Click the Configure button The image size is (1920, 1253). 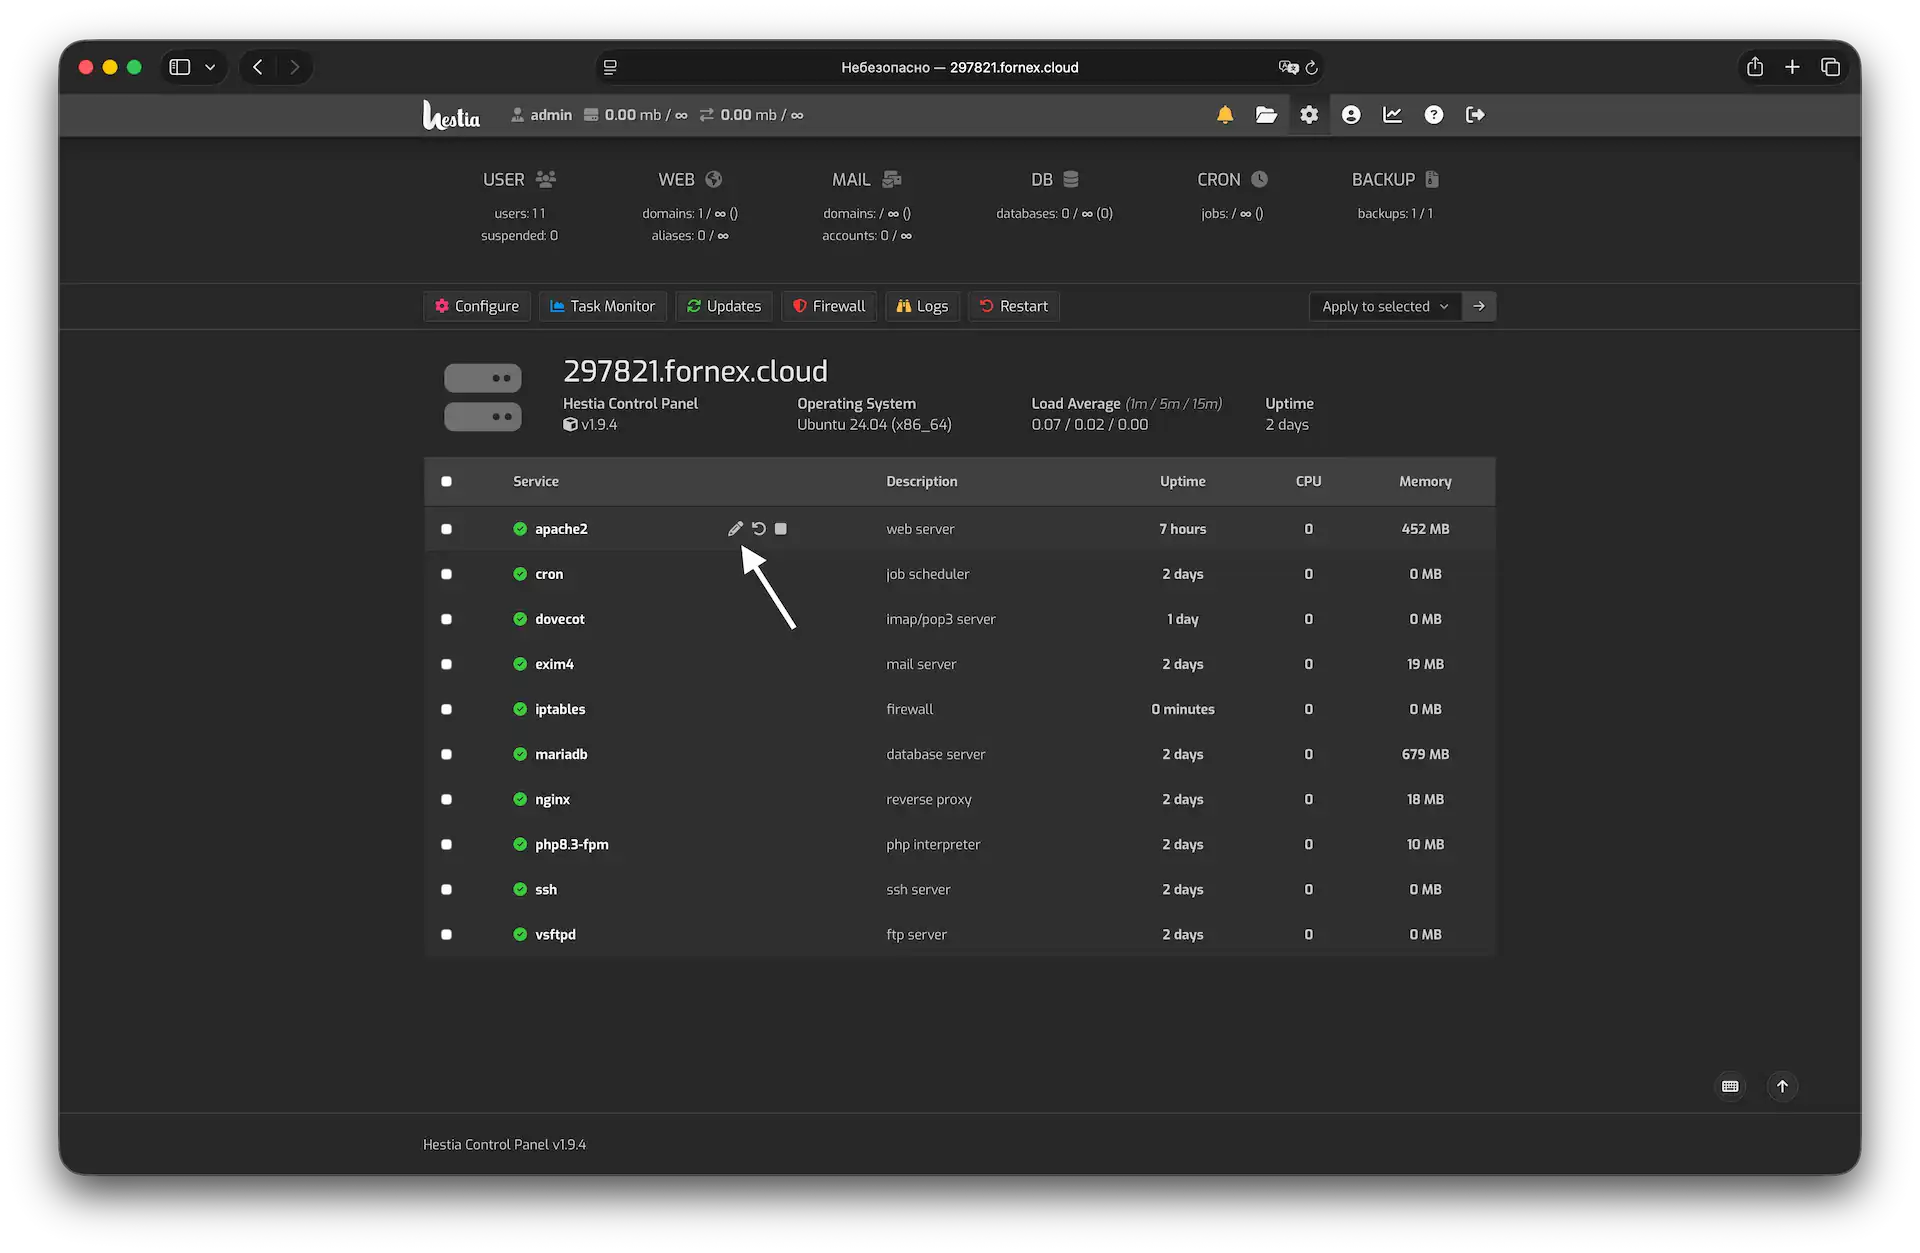point(477,306)
